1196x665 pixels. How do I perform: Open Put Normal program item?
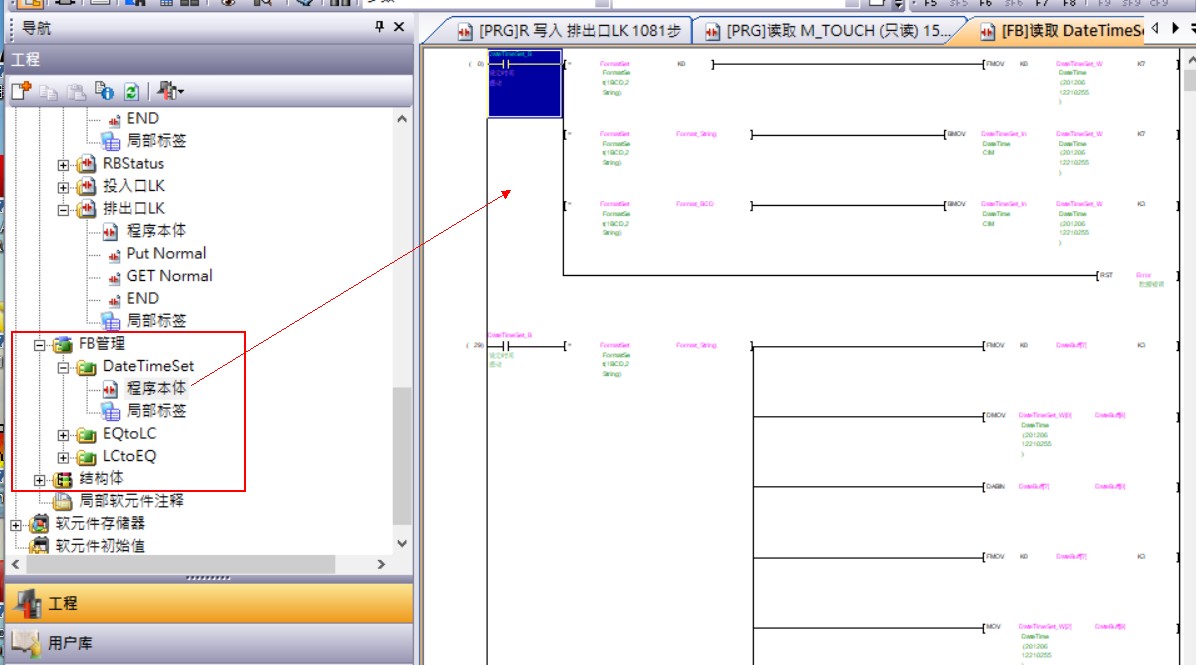point(166,254)
